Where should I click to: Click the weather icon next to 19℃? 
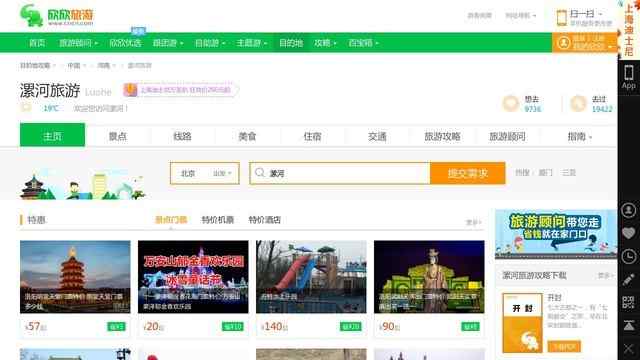[26, 108]
